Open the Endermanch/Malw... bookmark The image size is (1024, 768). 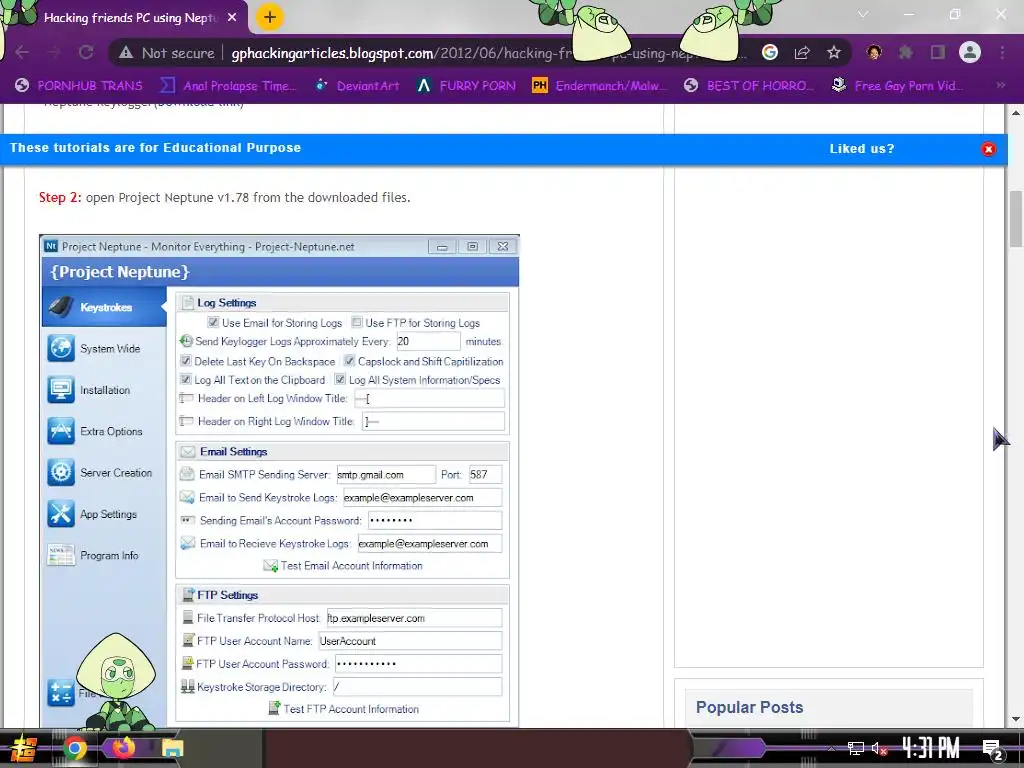click(x=599, y=86)
